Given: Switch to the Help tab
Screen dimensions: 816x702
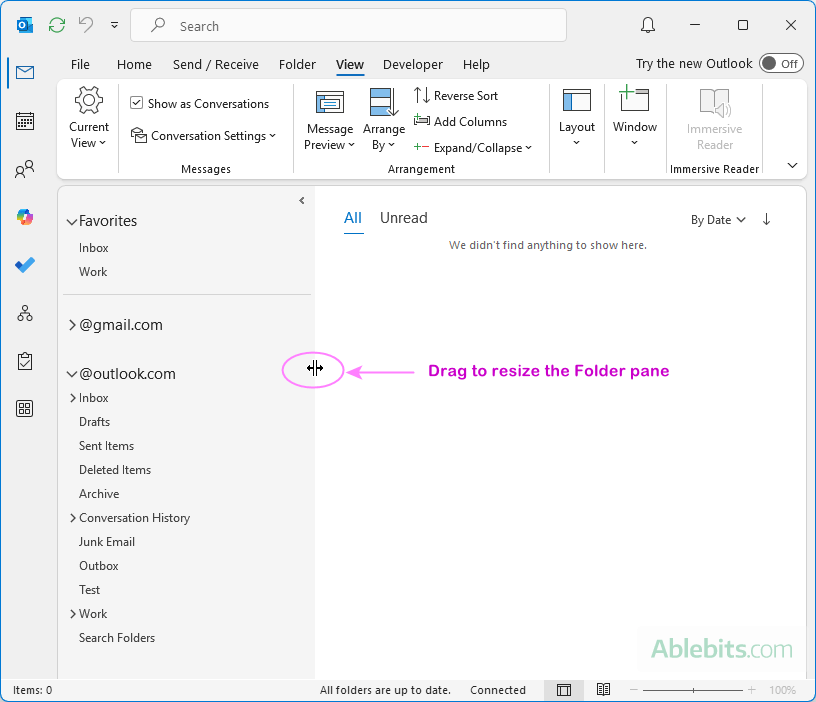Looking at the screenshot, I should 476,65.
